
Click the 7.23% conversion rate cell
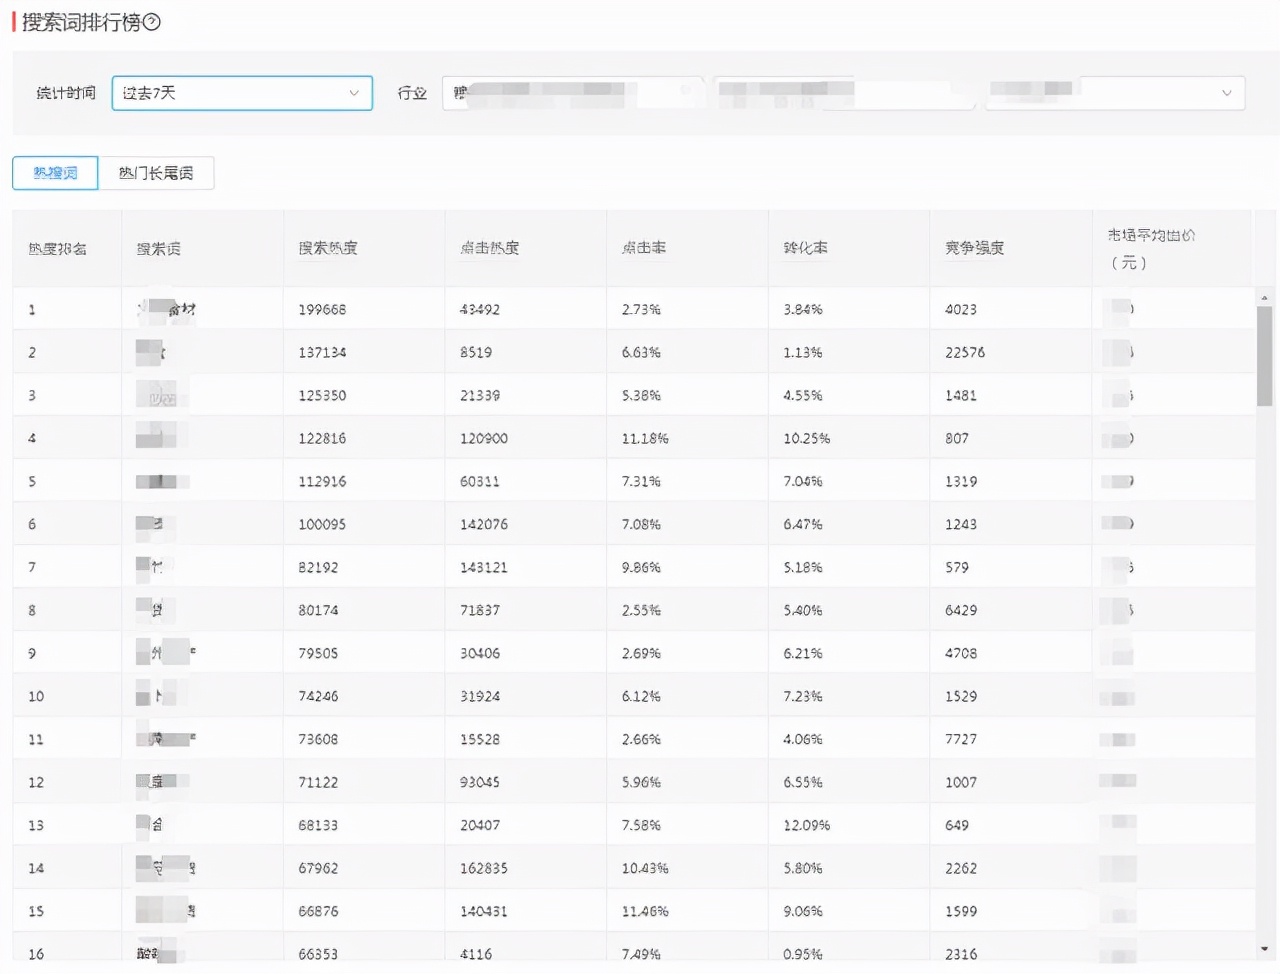pos(803,697)
